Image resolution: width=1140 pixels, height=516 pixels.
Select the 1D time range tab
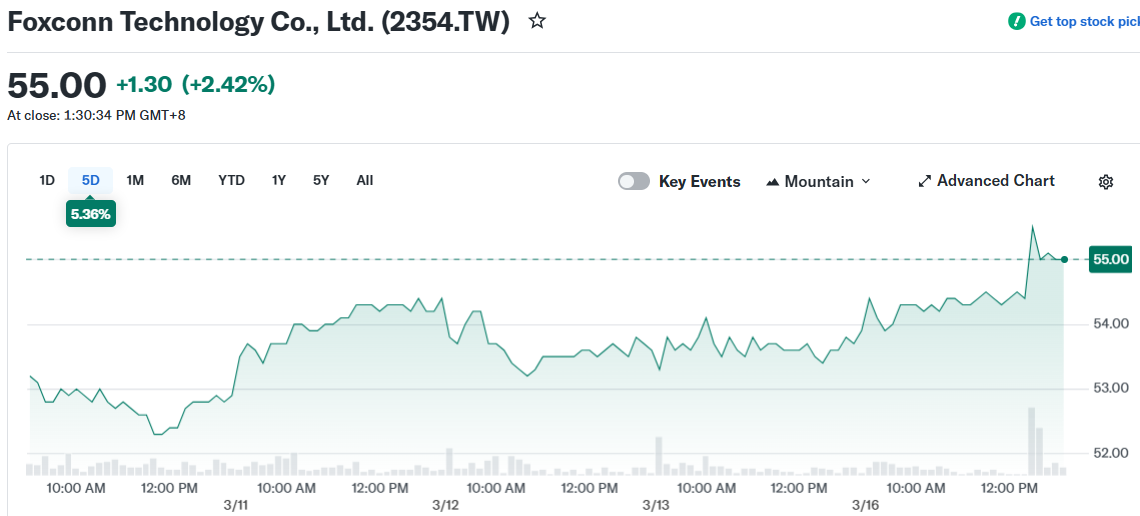click(47, 180)
